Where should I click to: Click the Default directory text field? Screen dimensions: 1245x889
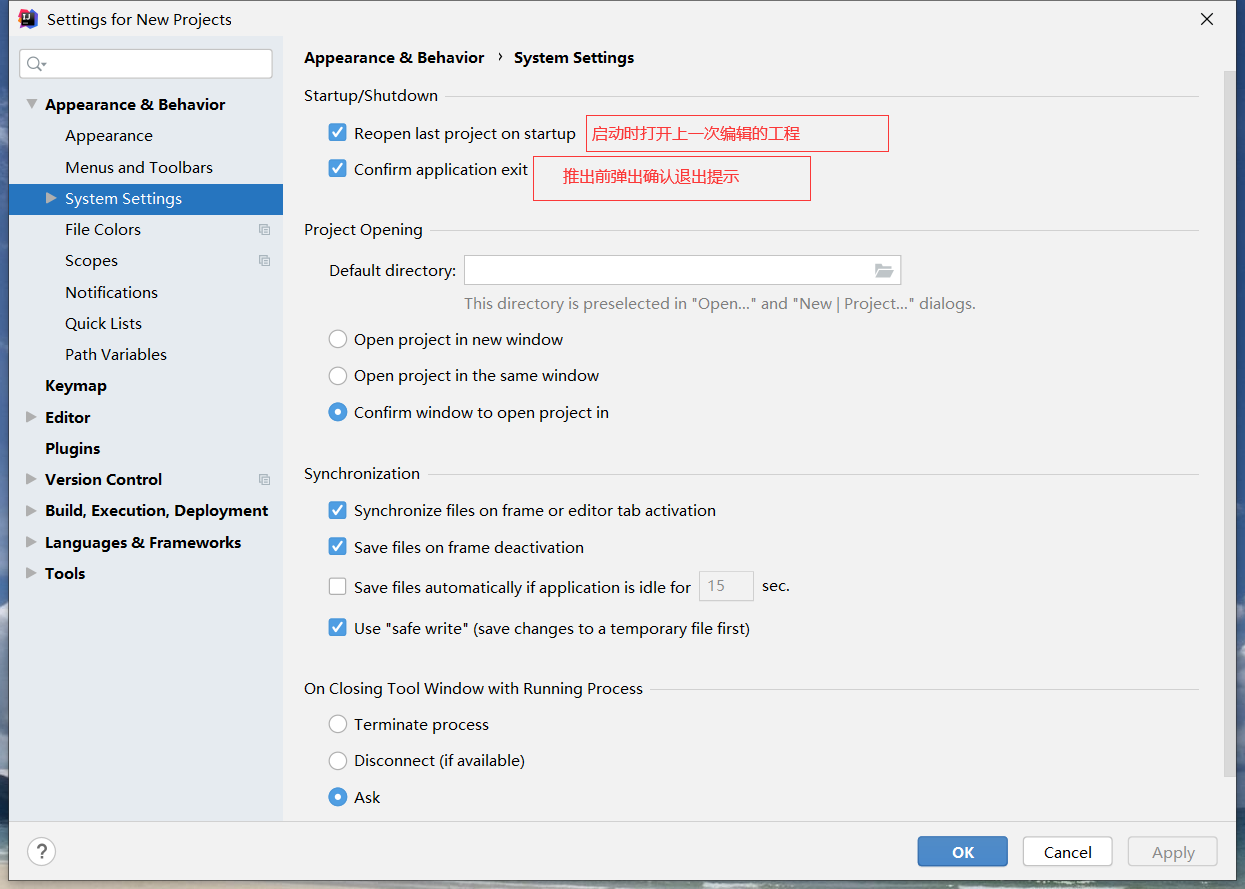[x=665, y=270]
